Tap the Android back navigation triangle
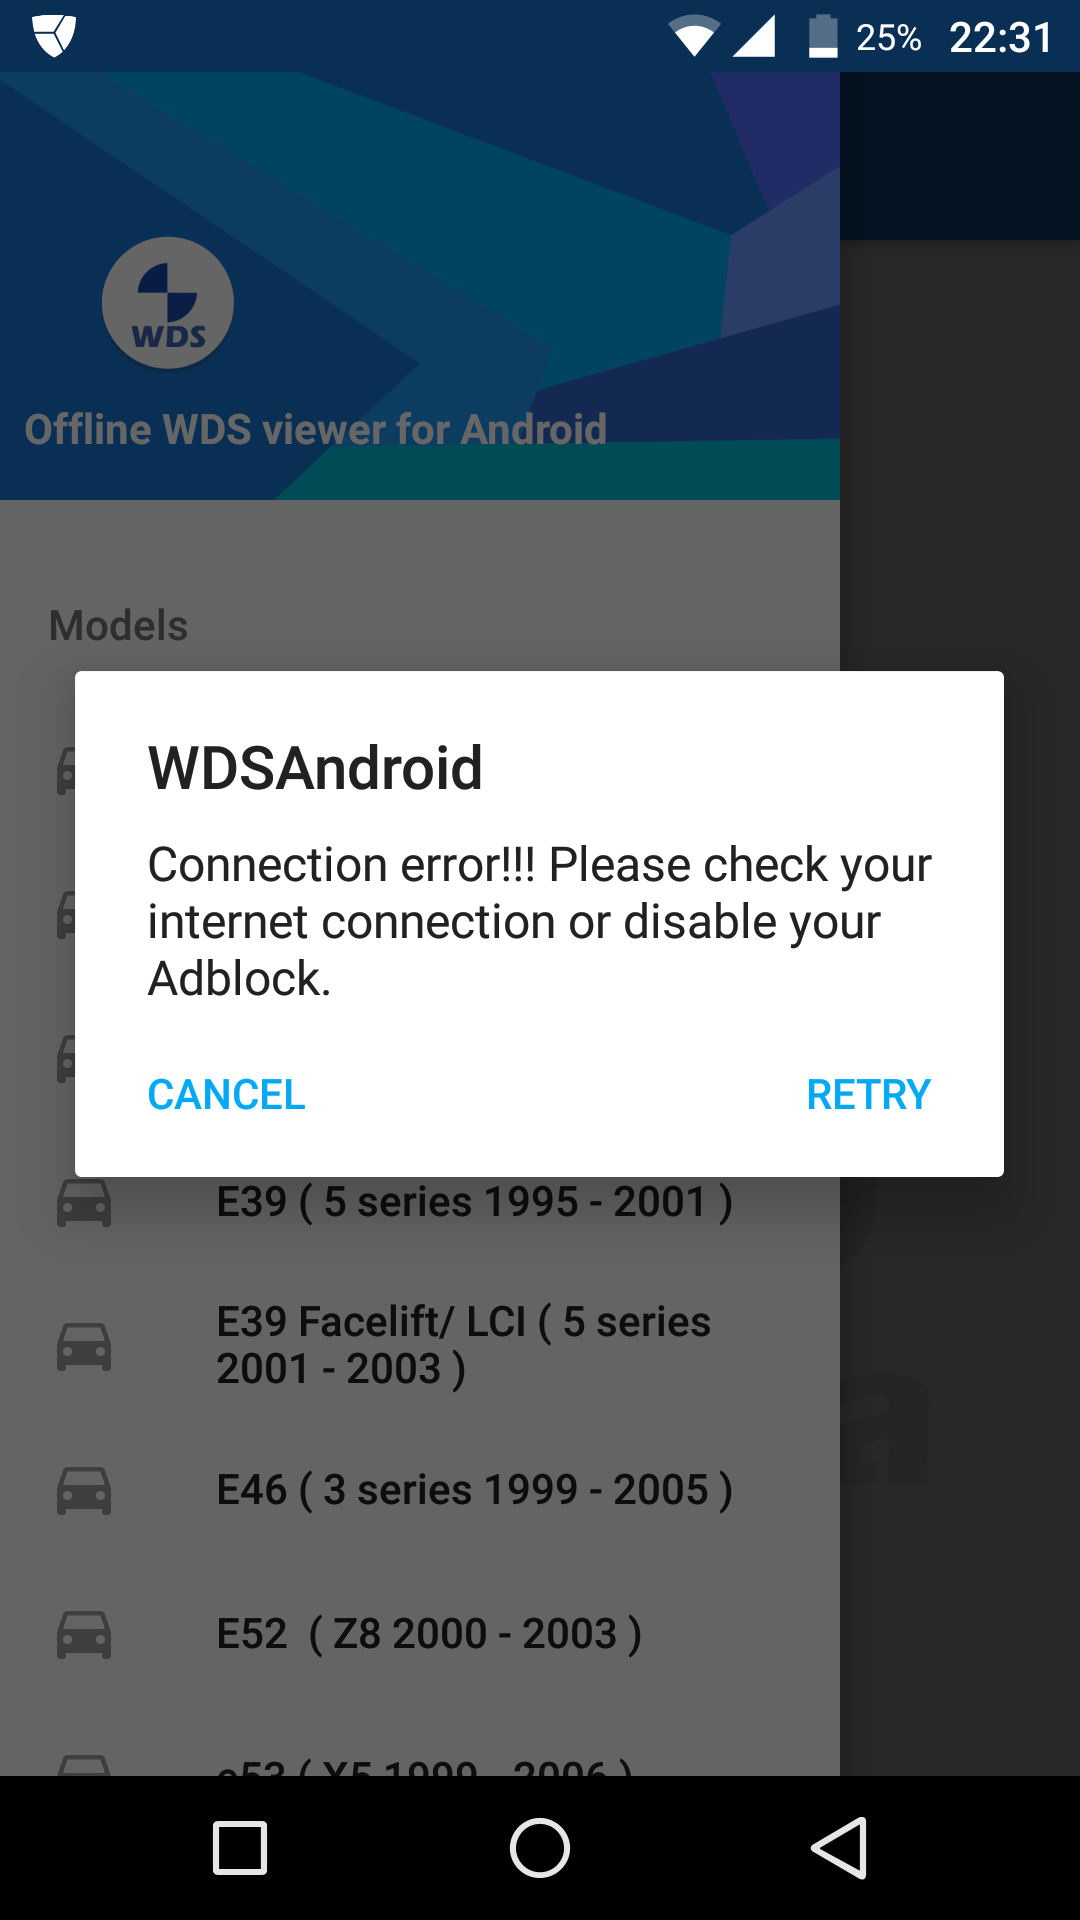Viewport: 1080px width, 1920px height. coord(839,1848)
